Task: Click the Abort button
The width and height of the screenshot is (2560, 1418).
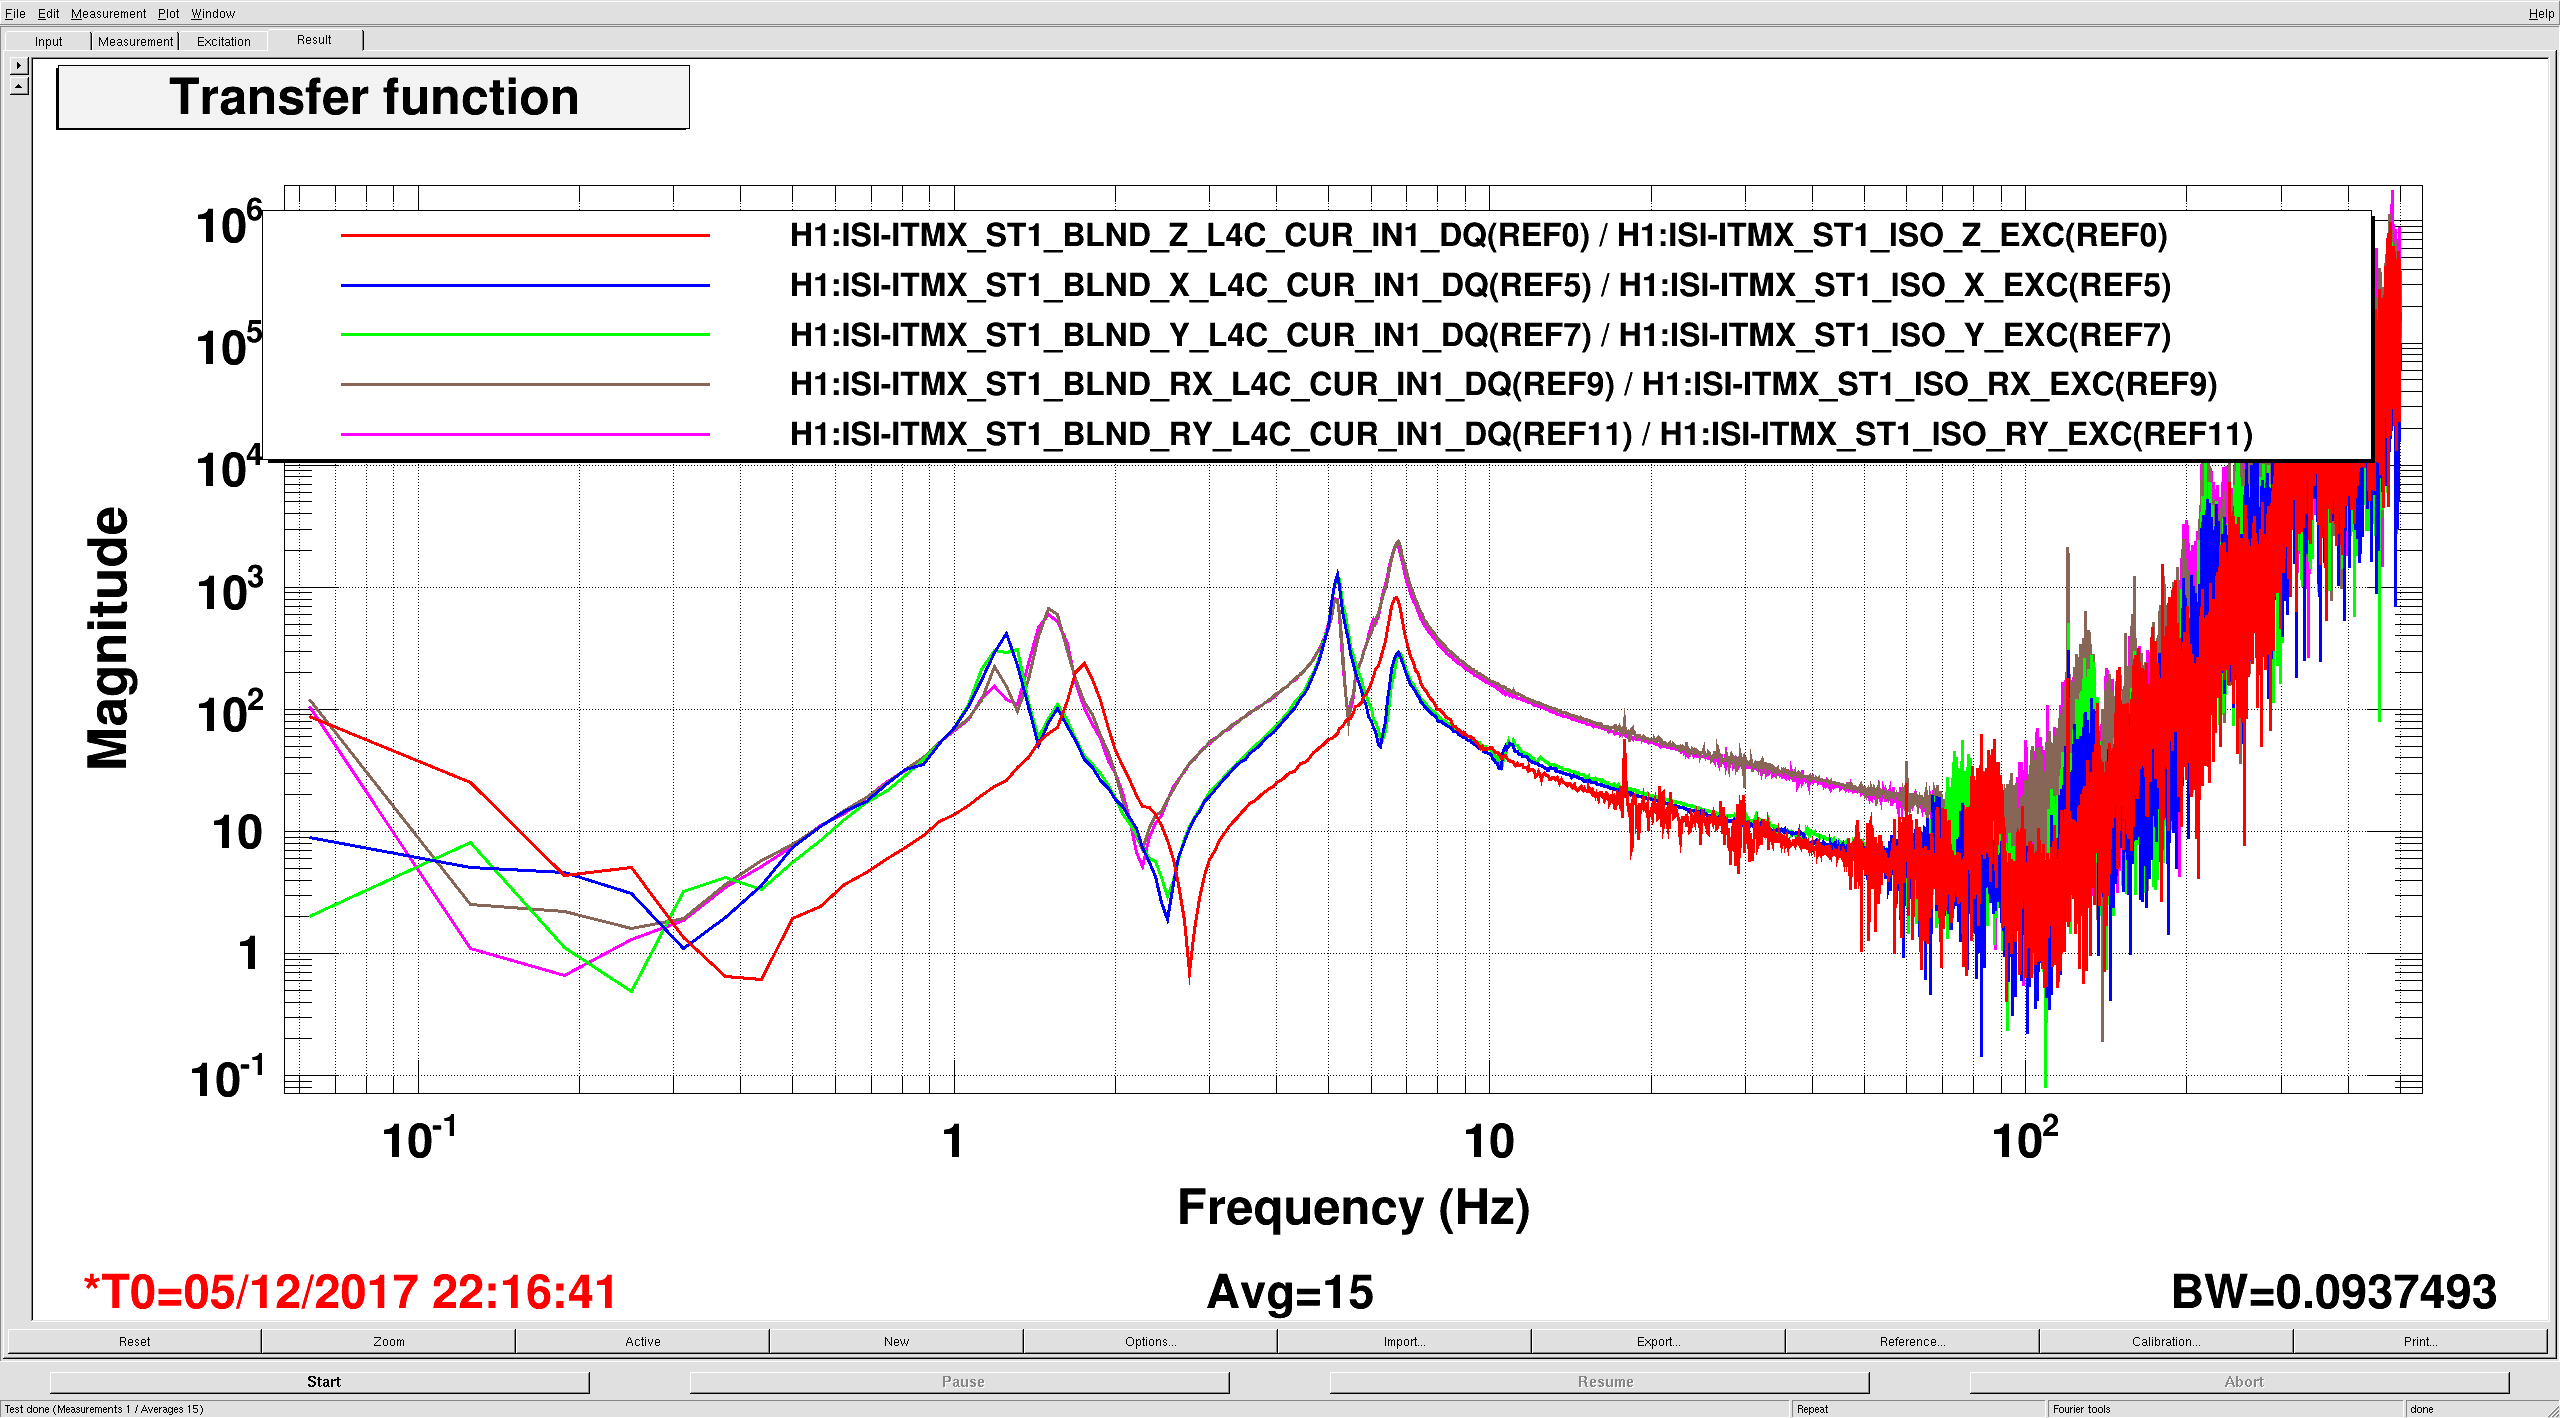Action: (x=2240, y=1381)
